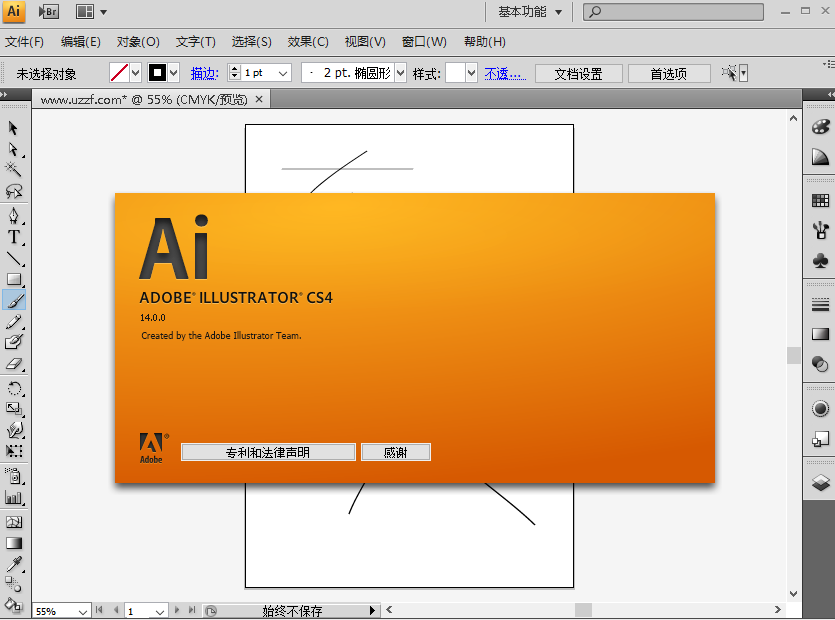
Task: Select the Scale tool
Action: click(13, 409)
